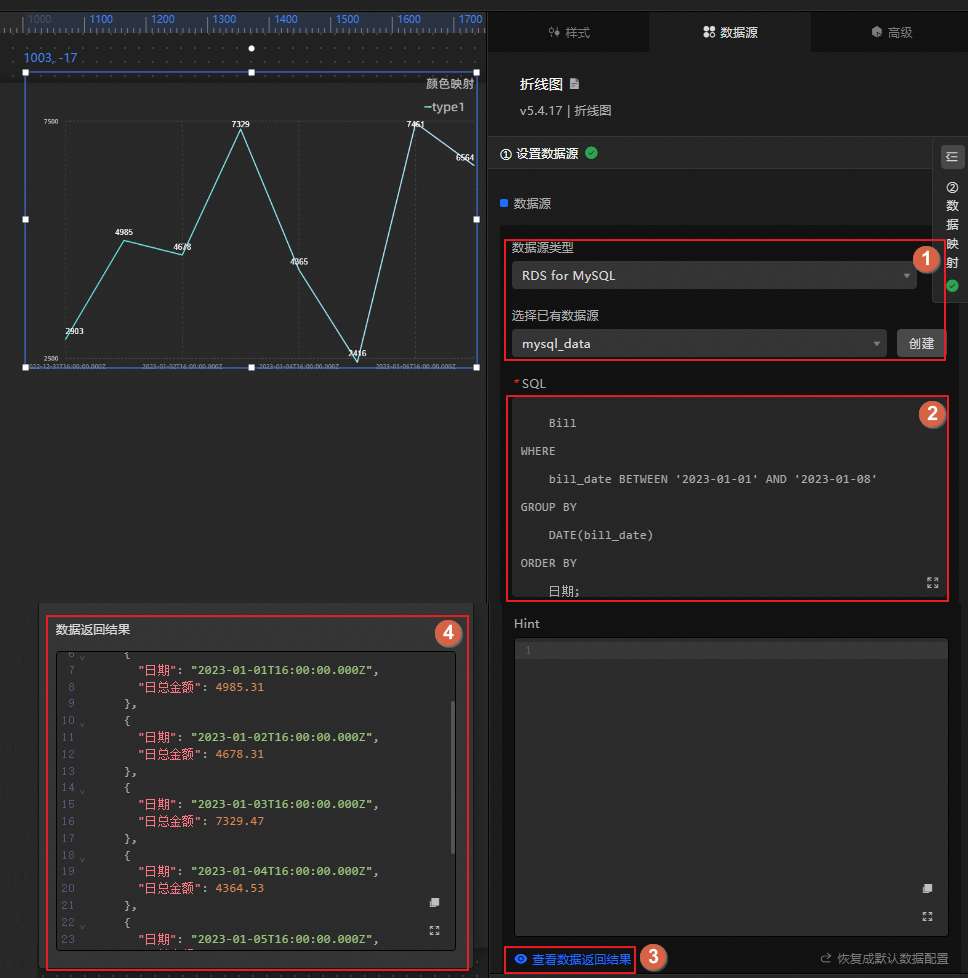Screen dimensions: 968x978
Task: Click the 4678.31 value in result JSON
Action: point(240,754)
